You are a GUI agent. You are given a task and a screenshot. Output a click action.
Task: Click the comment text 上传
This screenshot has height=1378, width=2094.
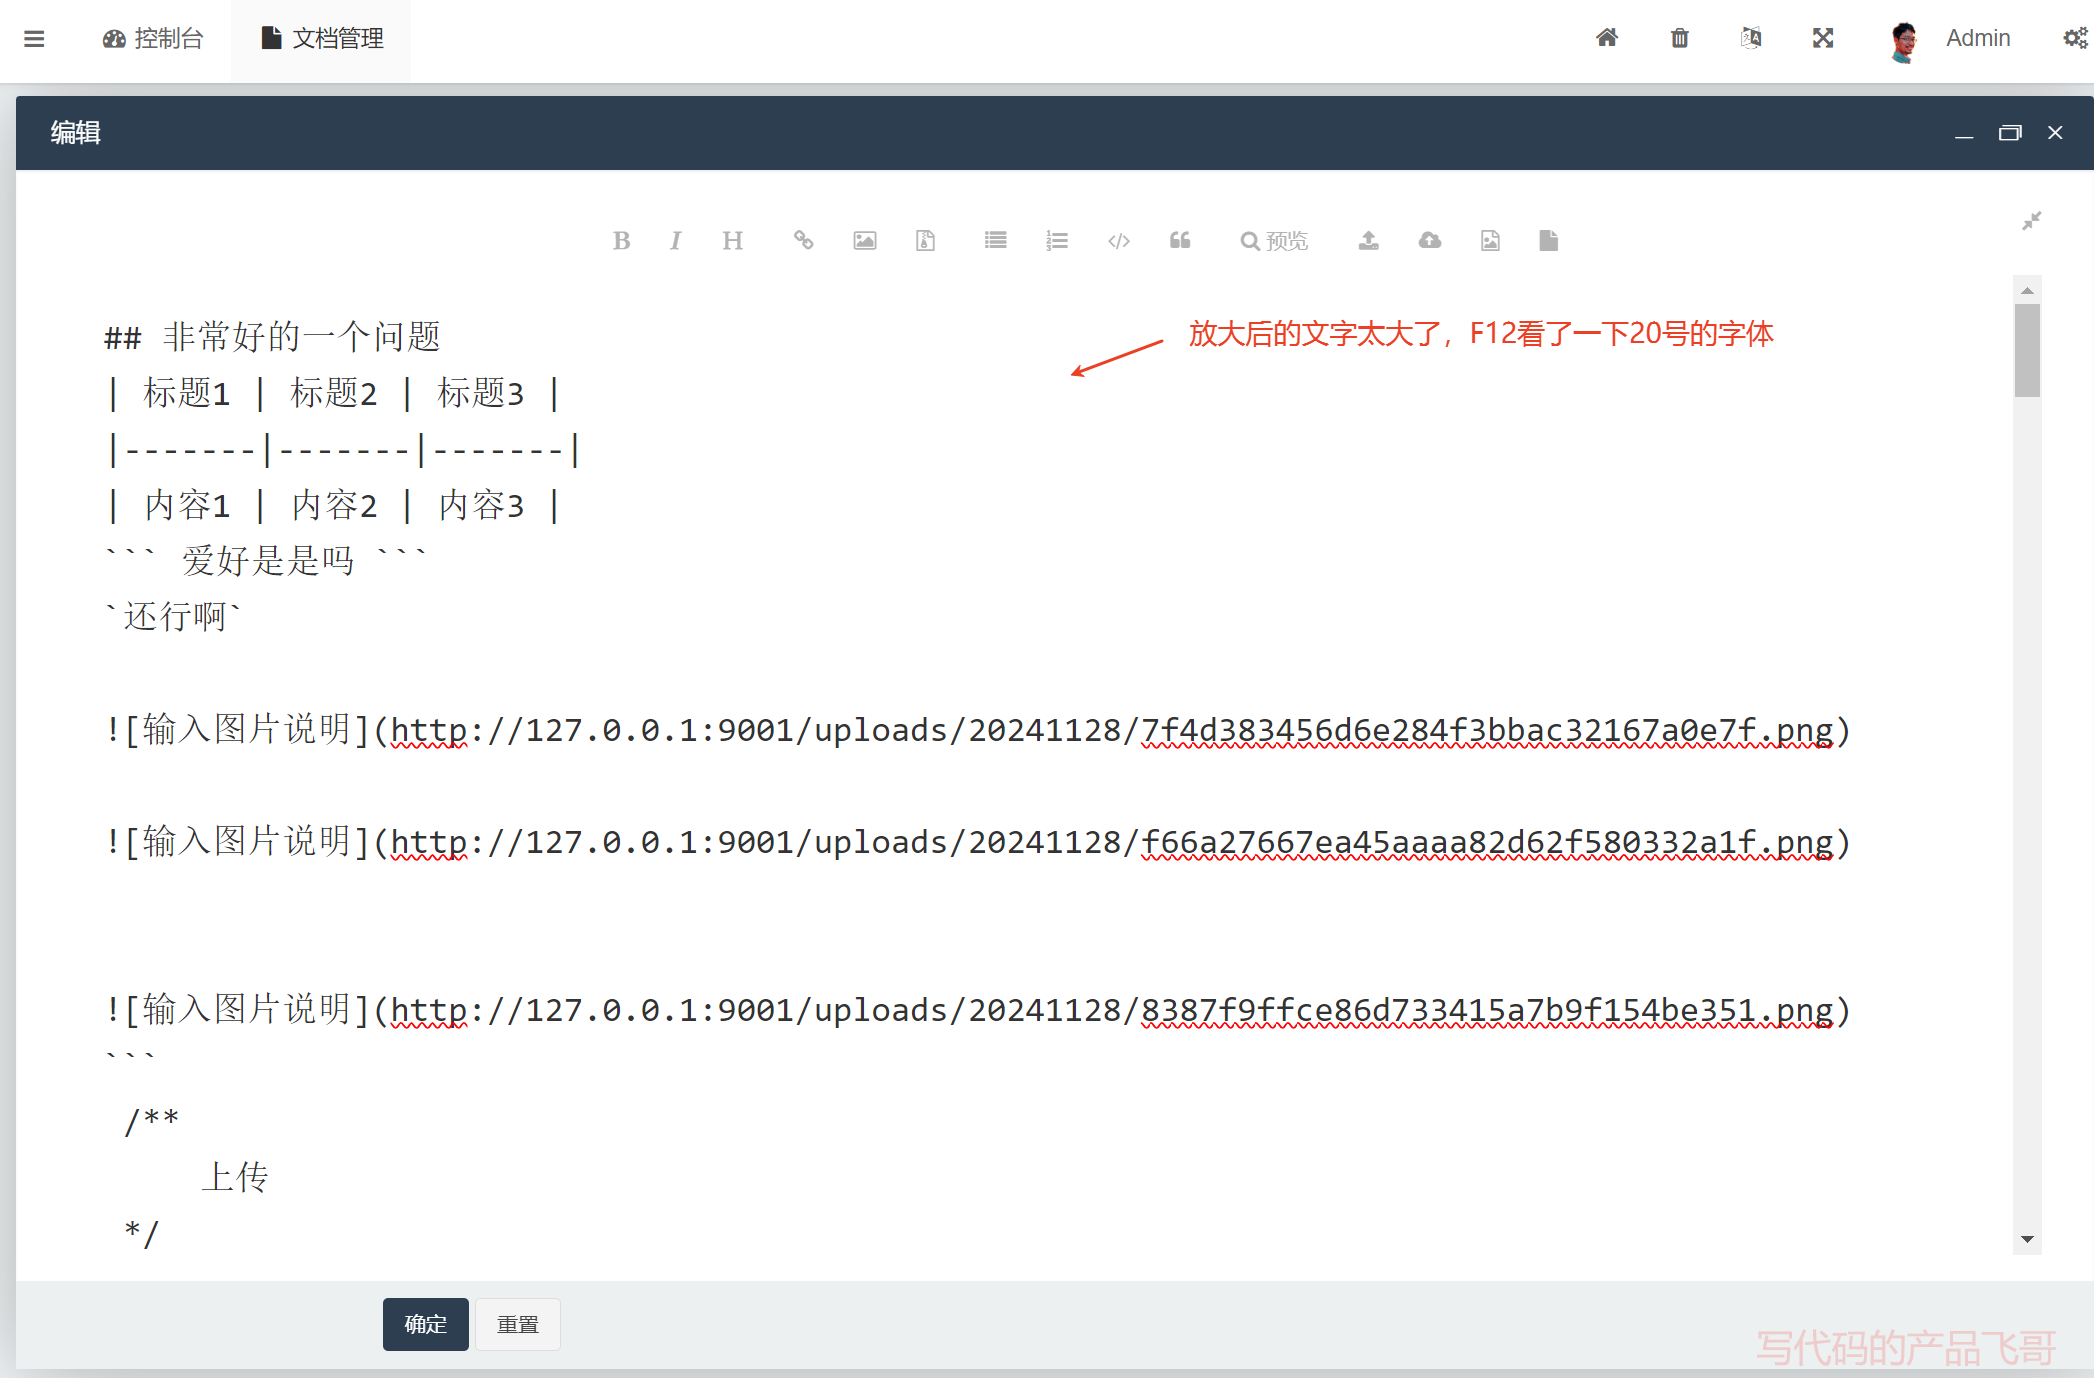[x=235, y=1177]
